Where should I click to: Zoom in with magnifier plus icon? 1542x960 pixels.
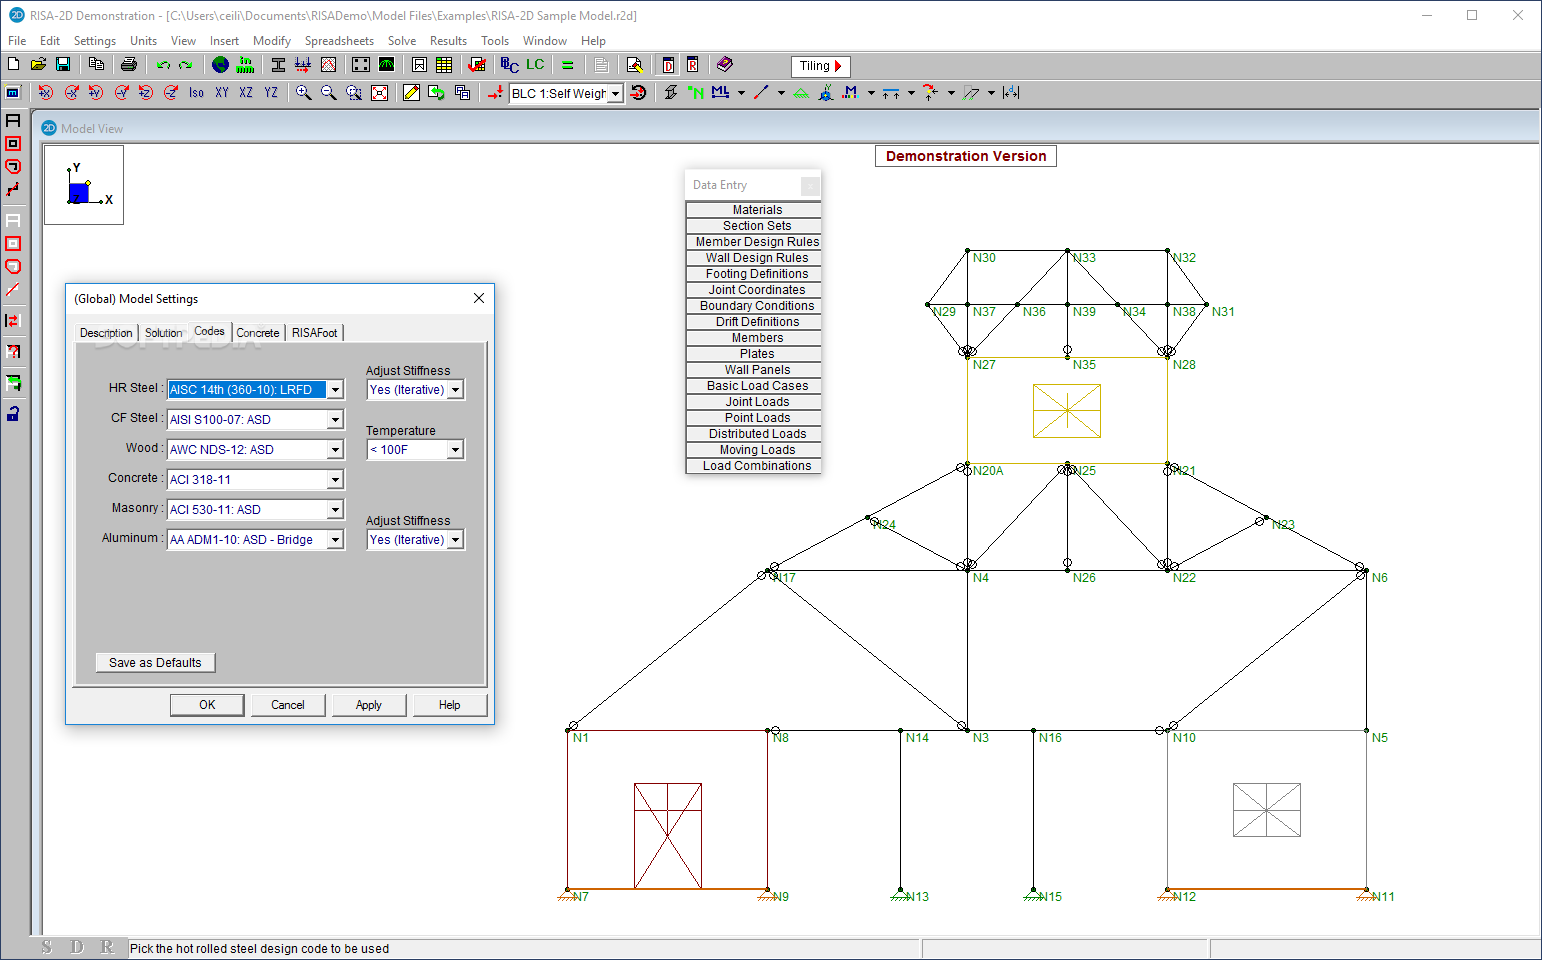(303, 93)
